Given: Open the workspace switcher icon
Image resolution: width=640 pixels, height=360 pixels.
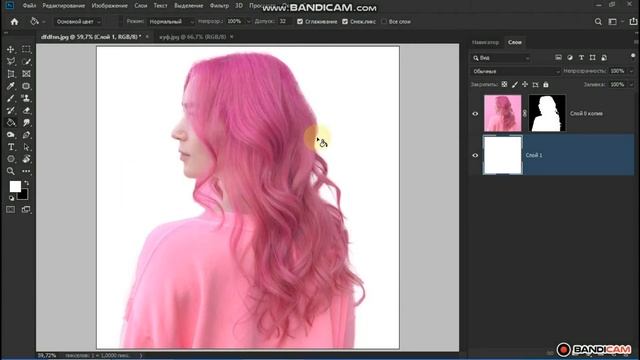Looking at the screenshot, I should coord(613,22).
